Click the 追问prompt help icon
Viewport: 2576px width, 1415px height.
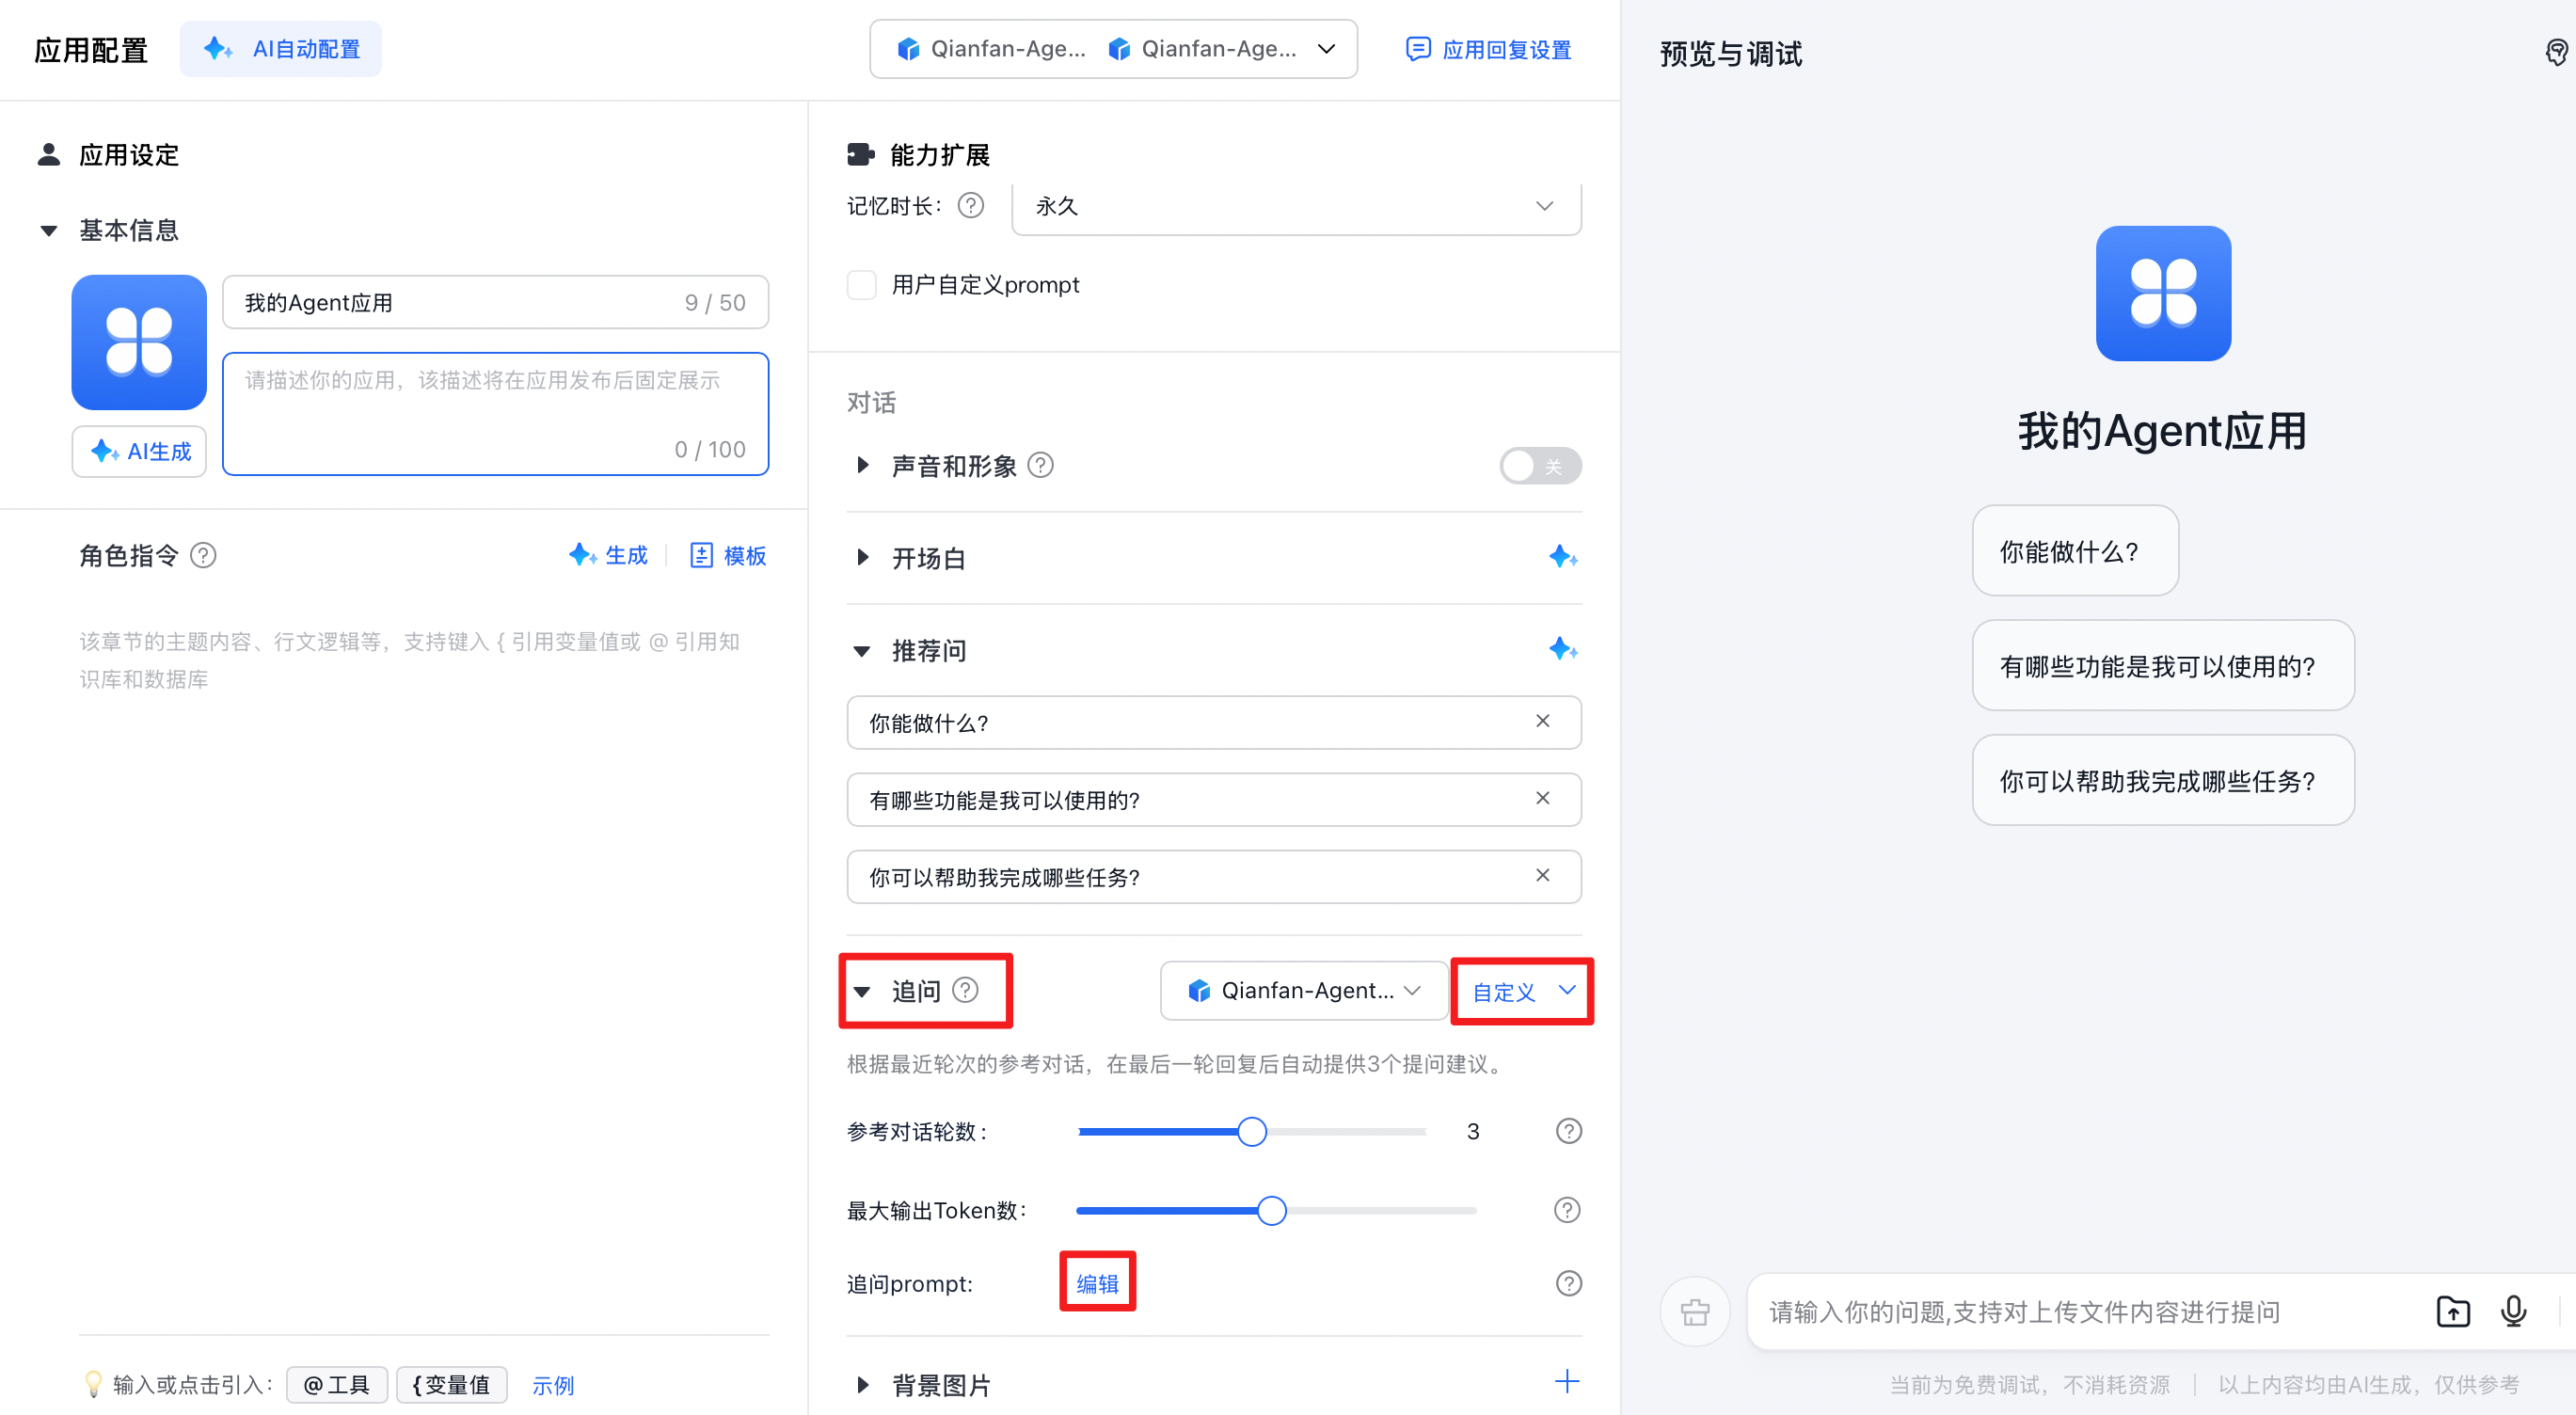(x=1568, y=1283)
